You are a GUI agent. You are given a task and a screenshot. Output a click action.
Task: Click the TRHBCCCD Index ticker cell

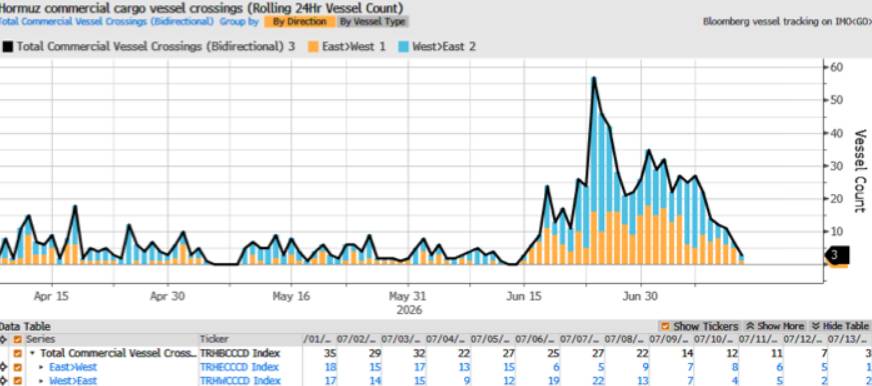240,353
